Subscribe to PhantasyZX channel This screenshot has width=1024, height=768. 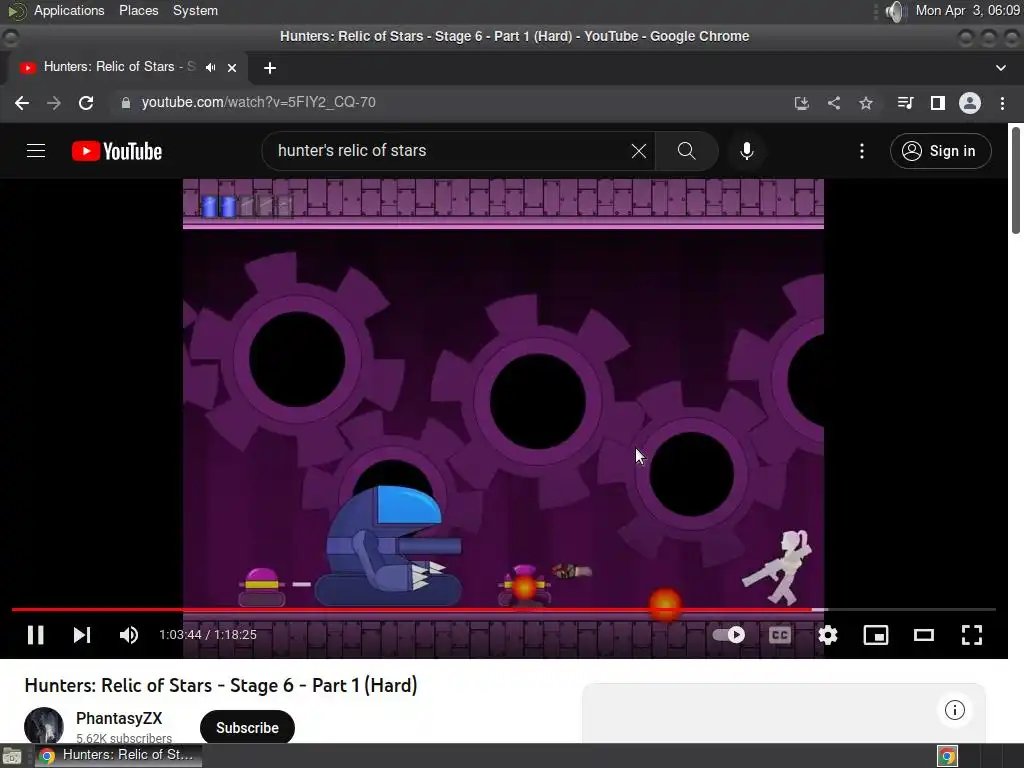pyautogui.click(x=248, y=728)
